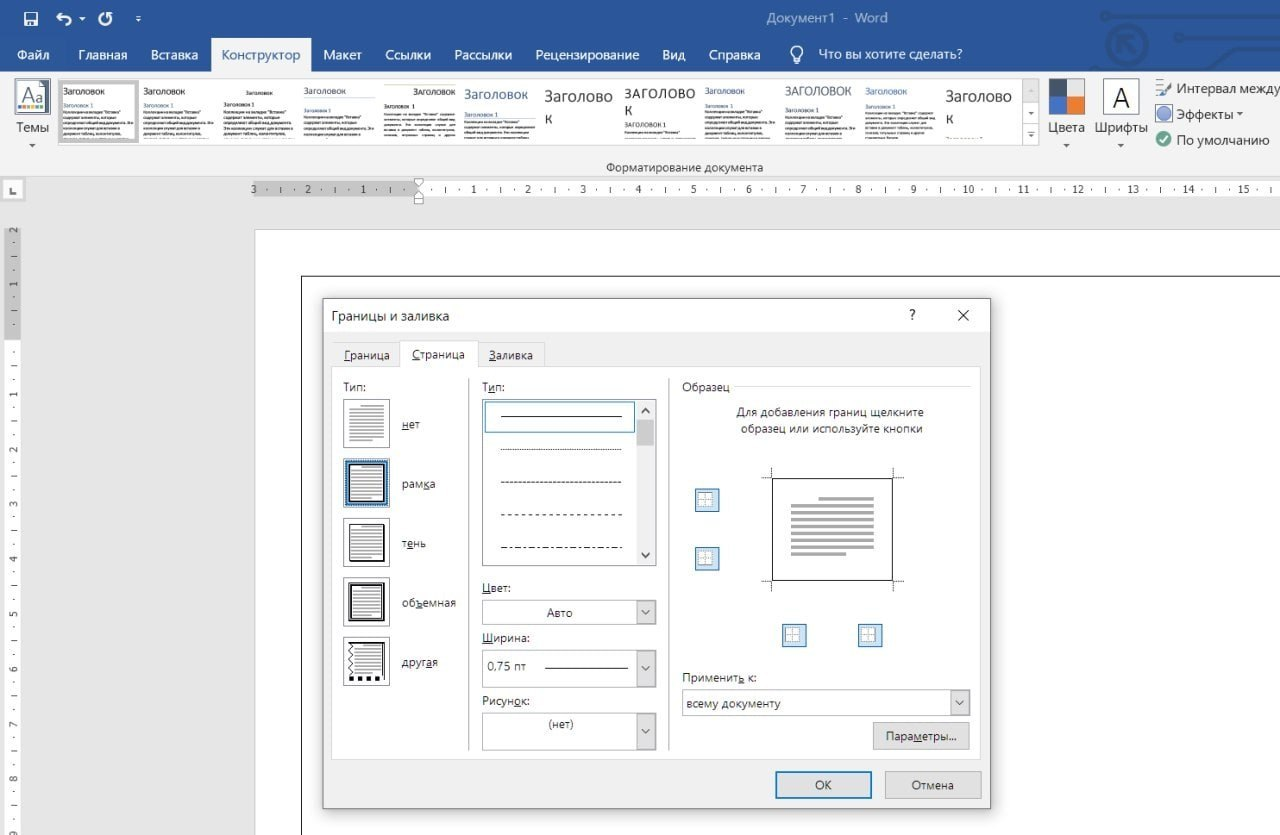Expand the 'Применить к' dropdown
1280x835 pixels.
959,703
